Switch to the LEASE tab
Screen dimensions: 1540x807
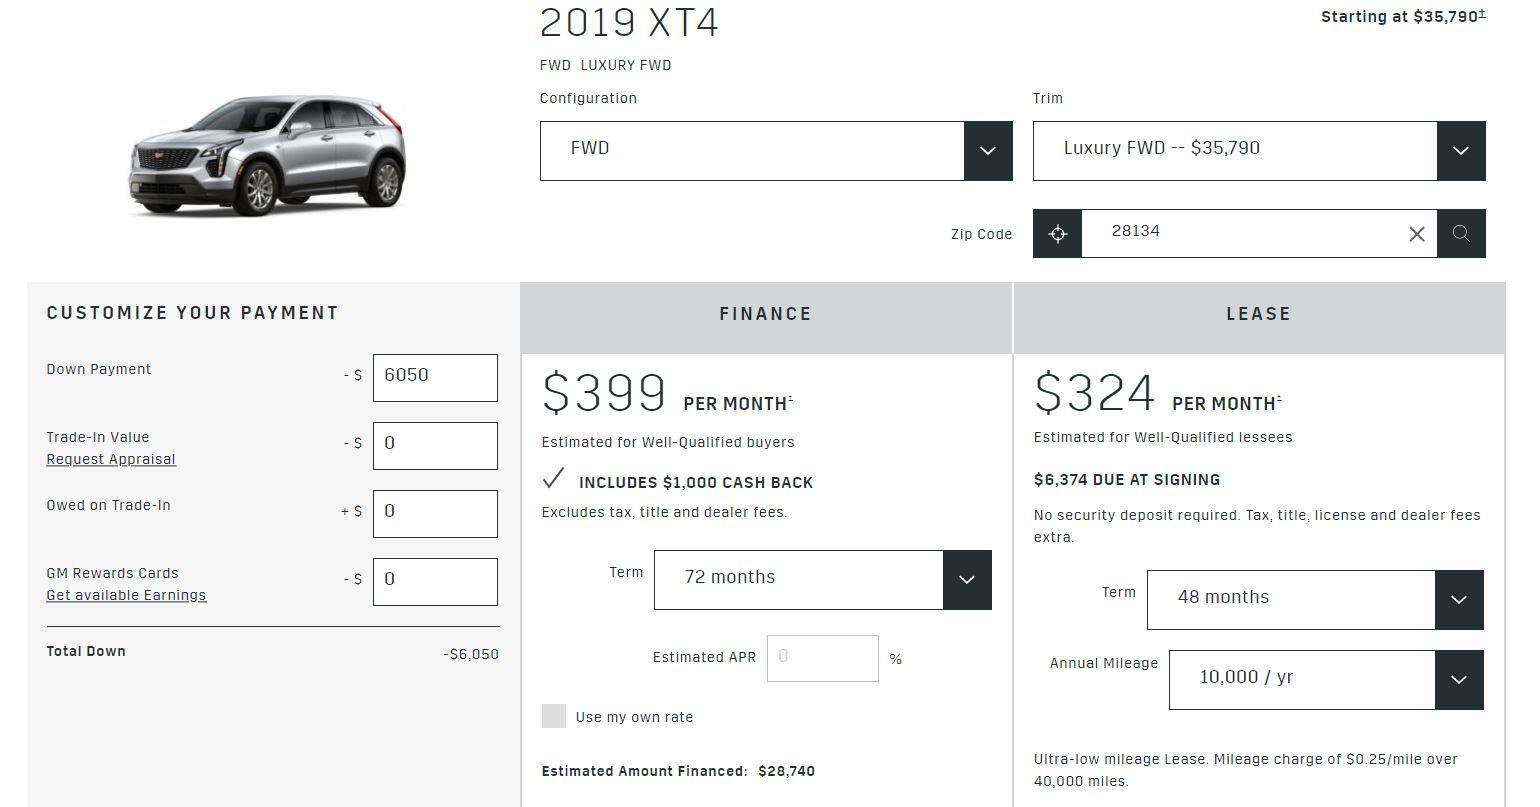tap(1258, 314)
